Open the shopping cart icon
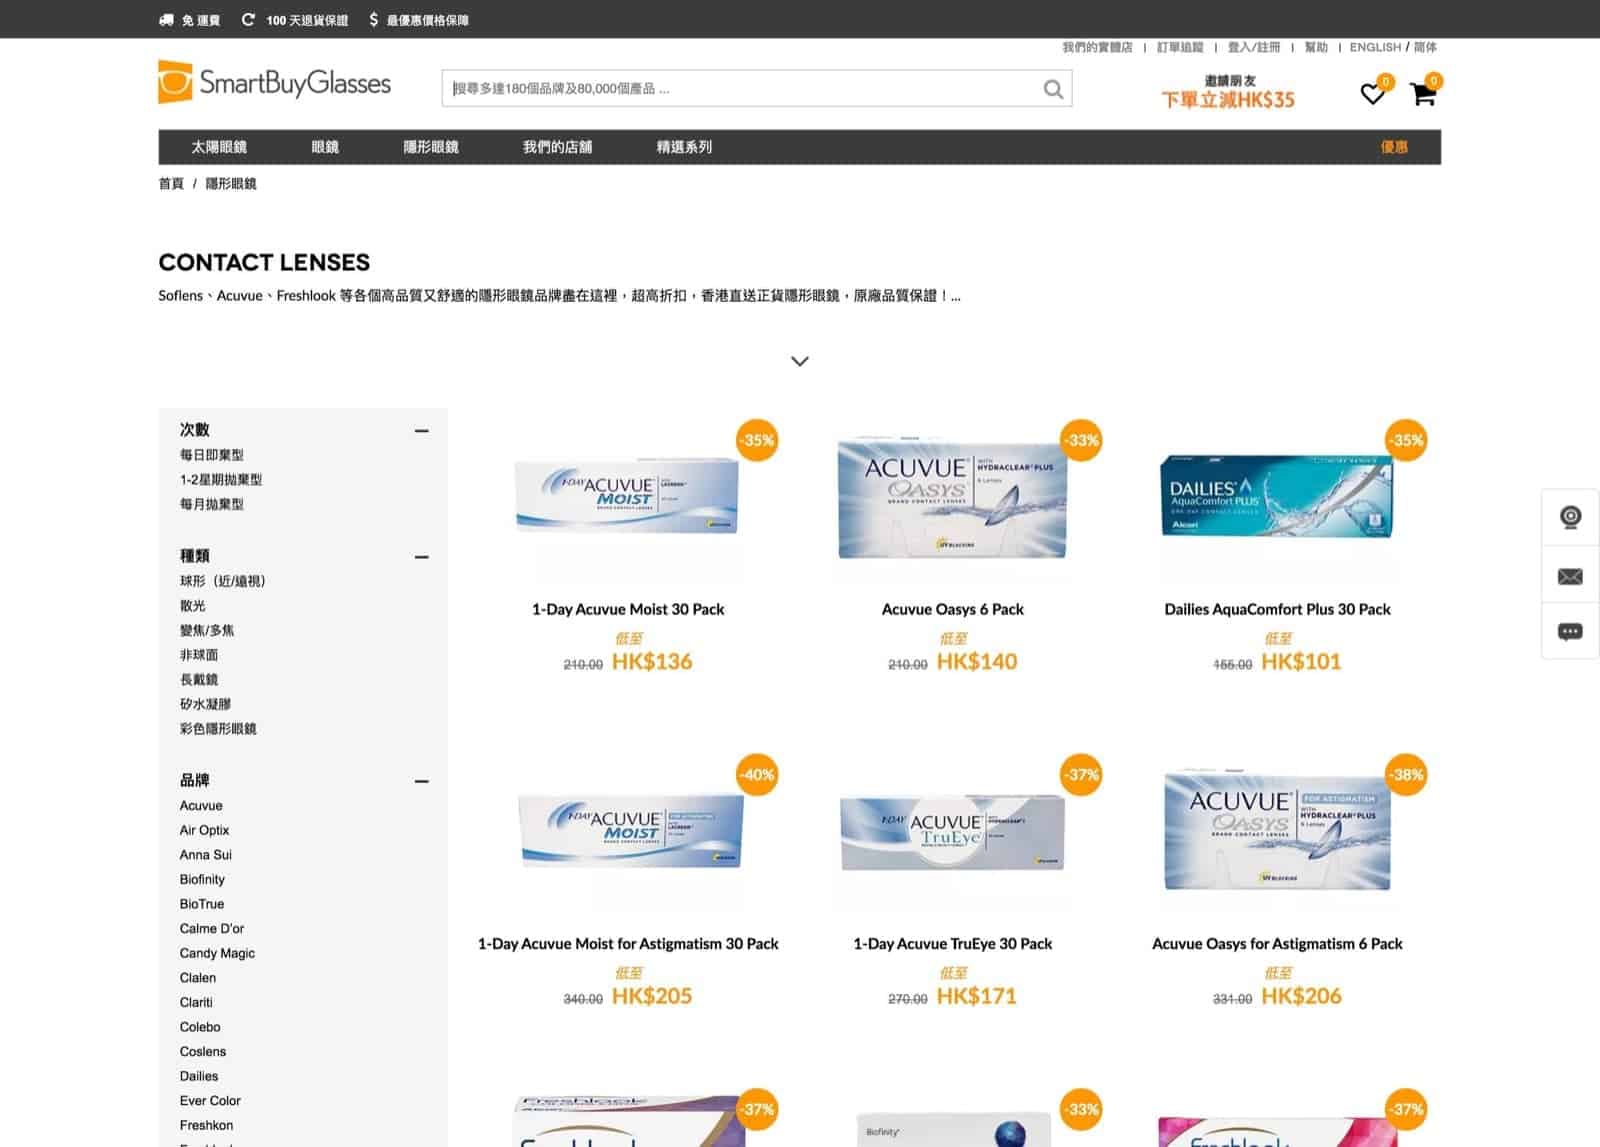 coord(1423,94)
